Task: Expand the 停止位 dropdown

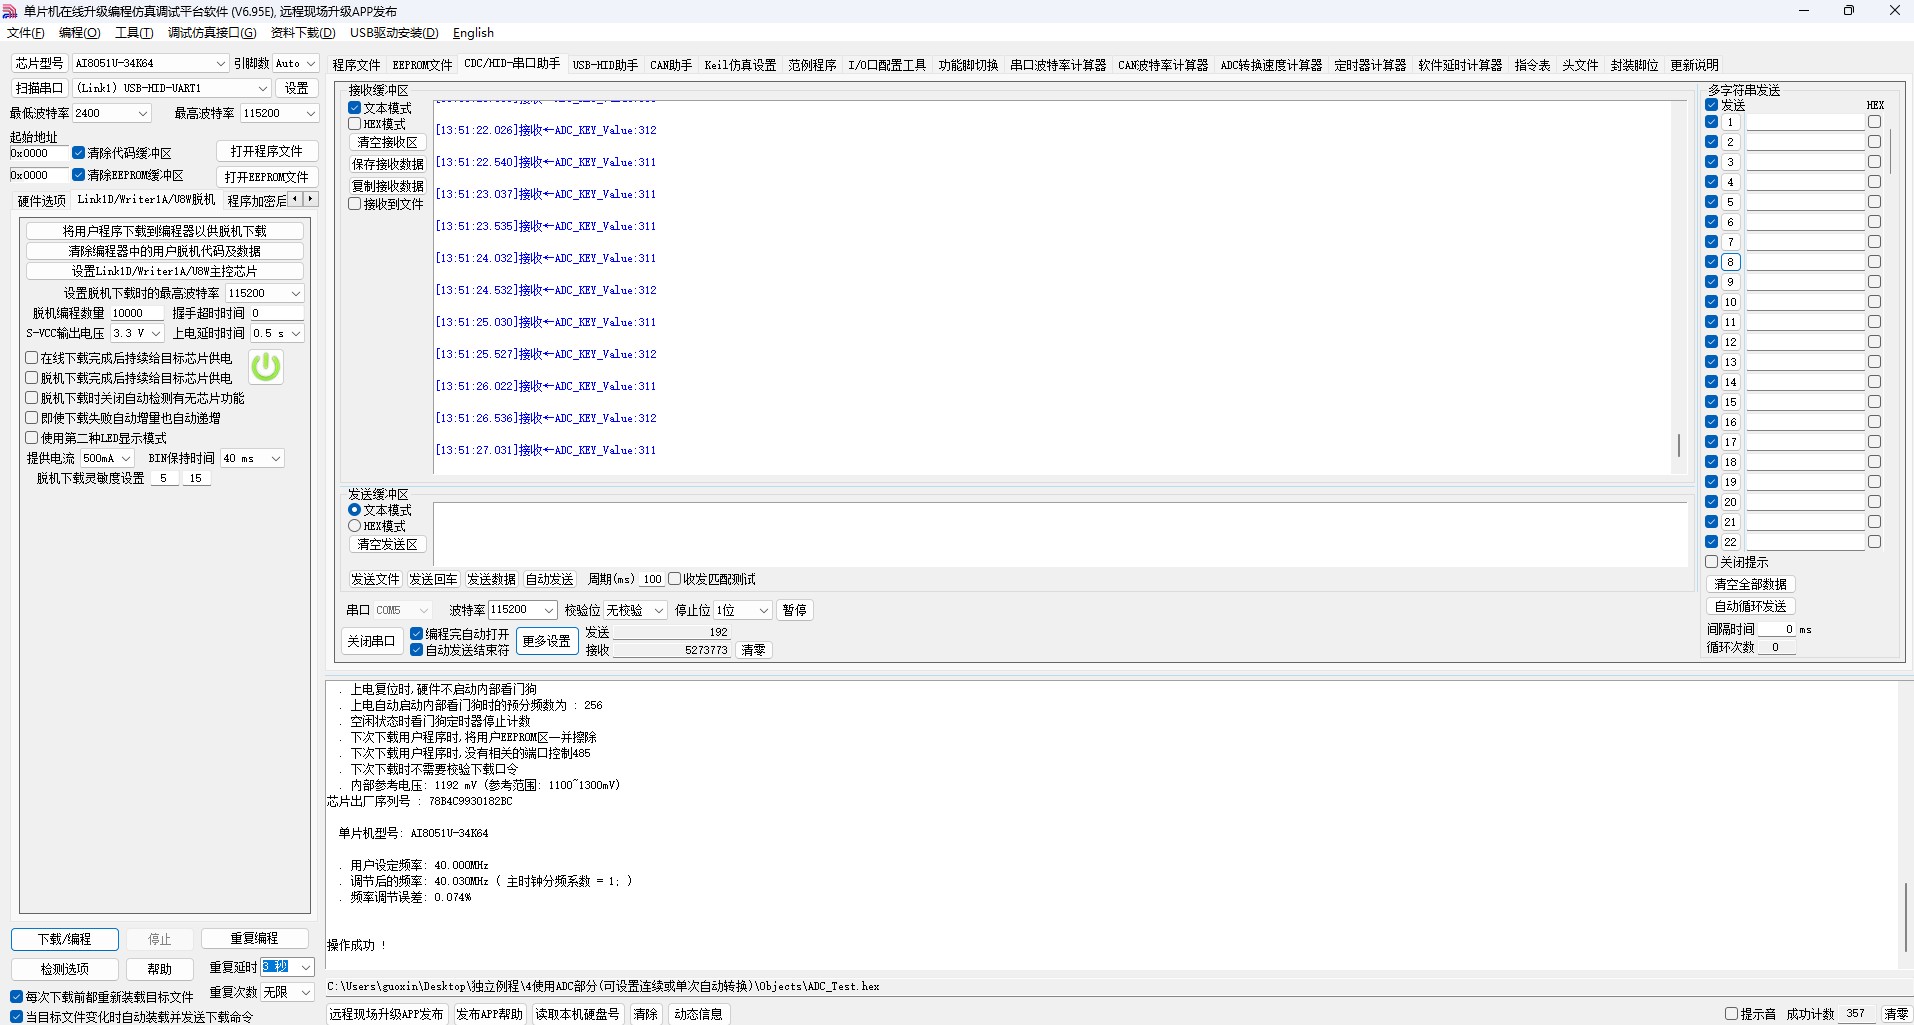Action: 743,610
